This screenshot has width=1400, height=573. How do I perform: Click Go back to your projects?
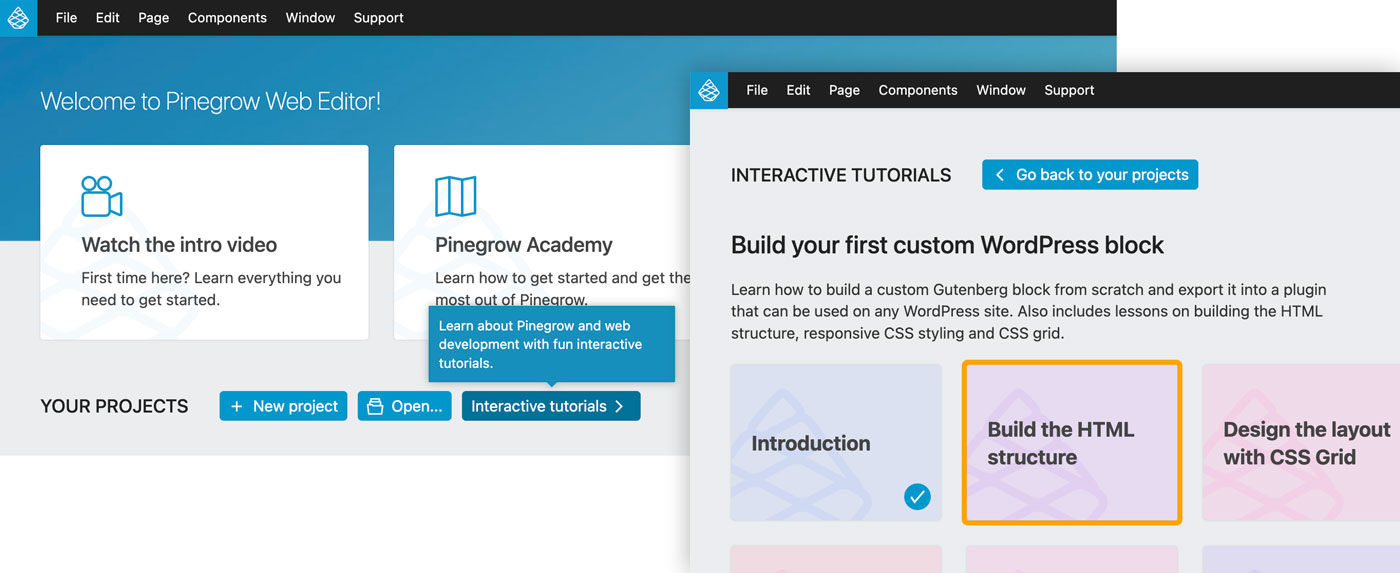point(1090,175)
